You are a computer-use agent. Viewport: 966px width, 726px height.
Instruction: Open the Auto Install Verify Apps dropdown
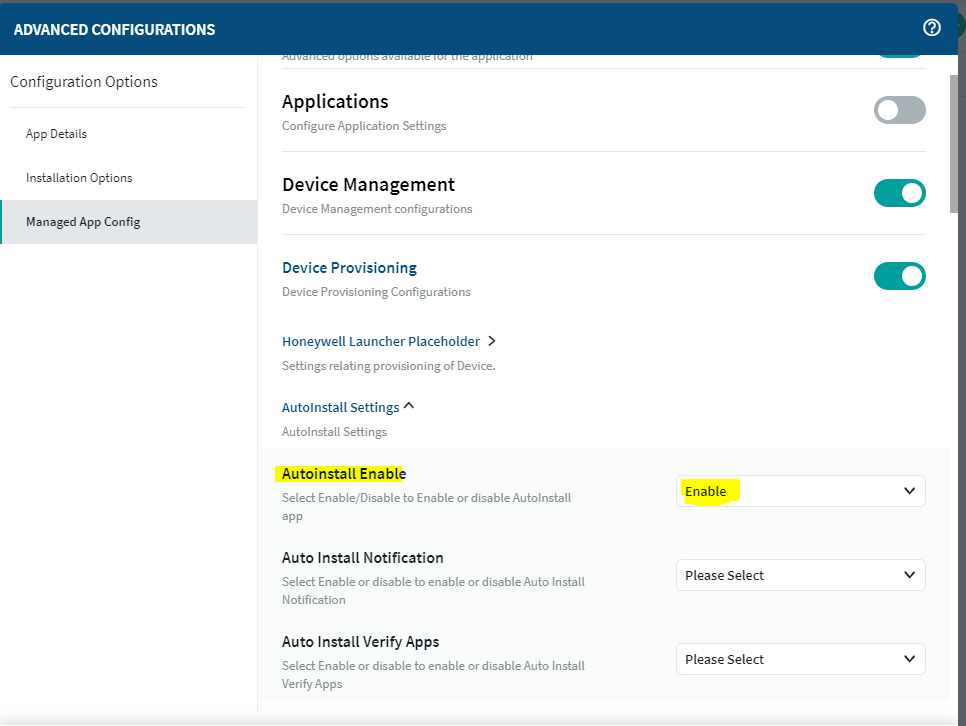point(800,659)
